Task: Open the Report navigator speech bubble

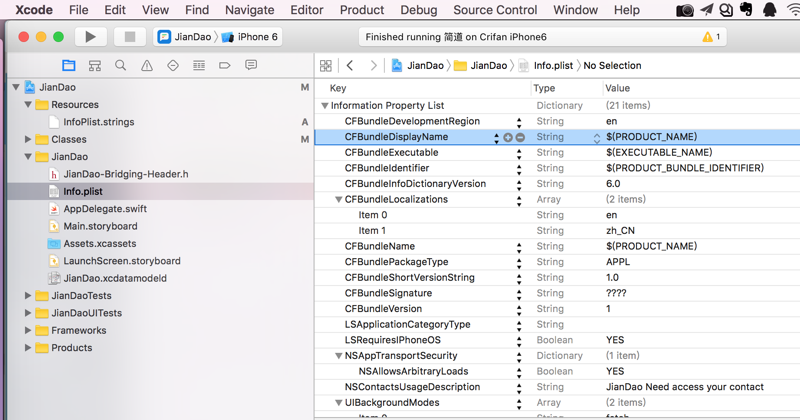Action: click(x=251, y=65)
